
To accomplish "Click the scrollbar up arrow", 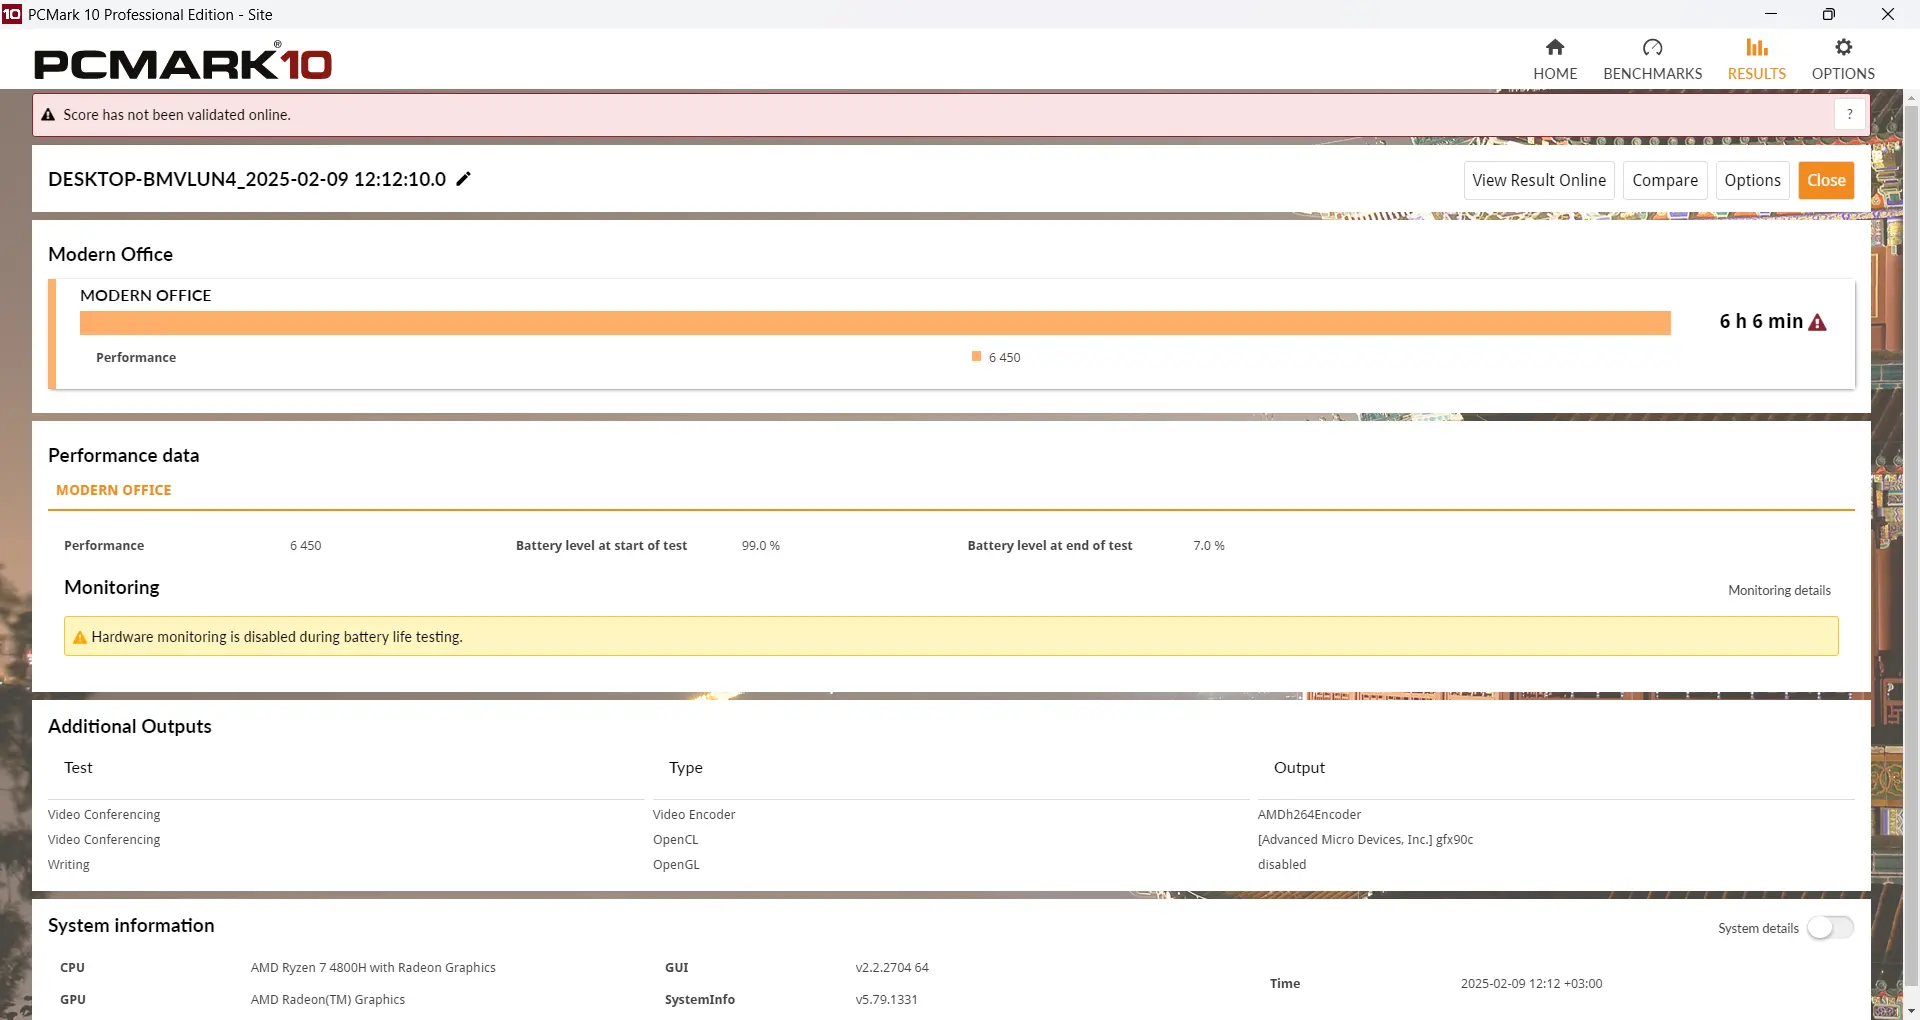I will click(1911, 98).
